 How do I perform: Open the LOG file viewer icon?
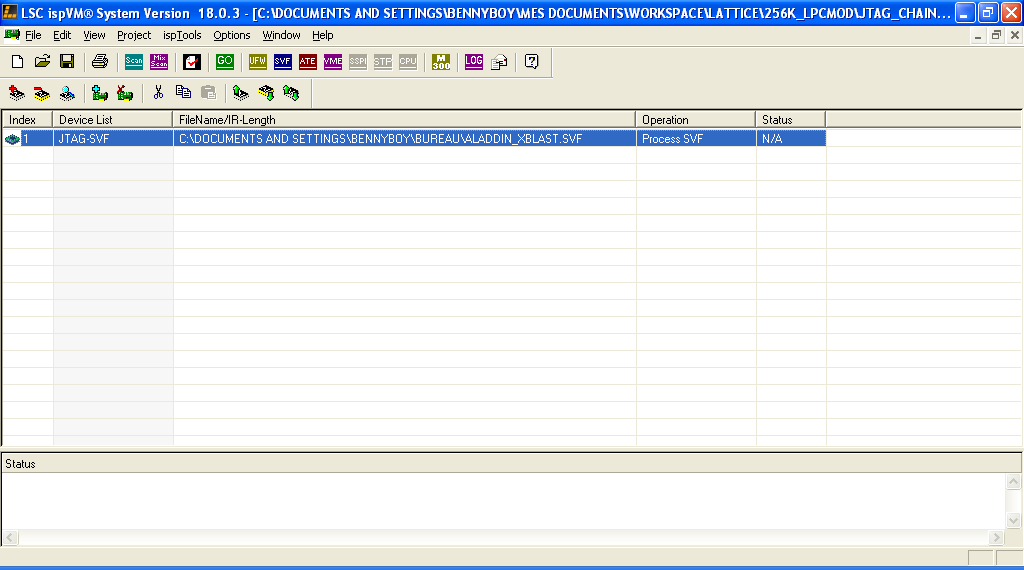[473, 61]
